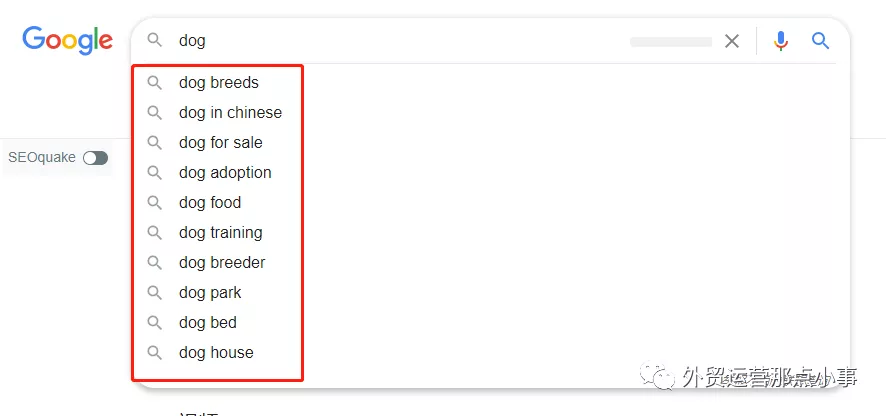Screen dimensions: 886x416
Task: Select 'dog breeds' suggestion
Action: click(219, 83)
